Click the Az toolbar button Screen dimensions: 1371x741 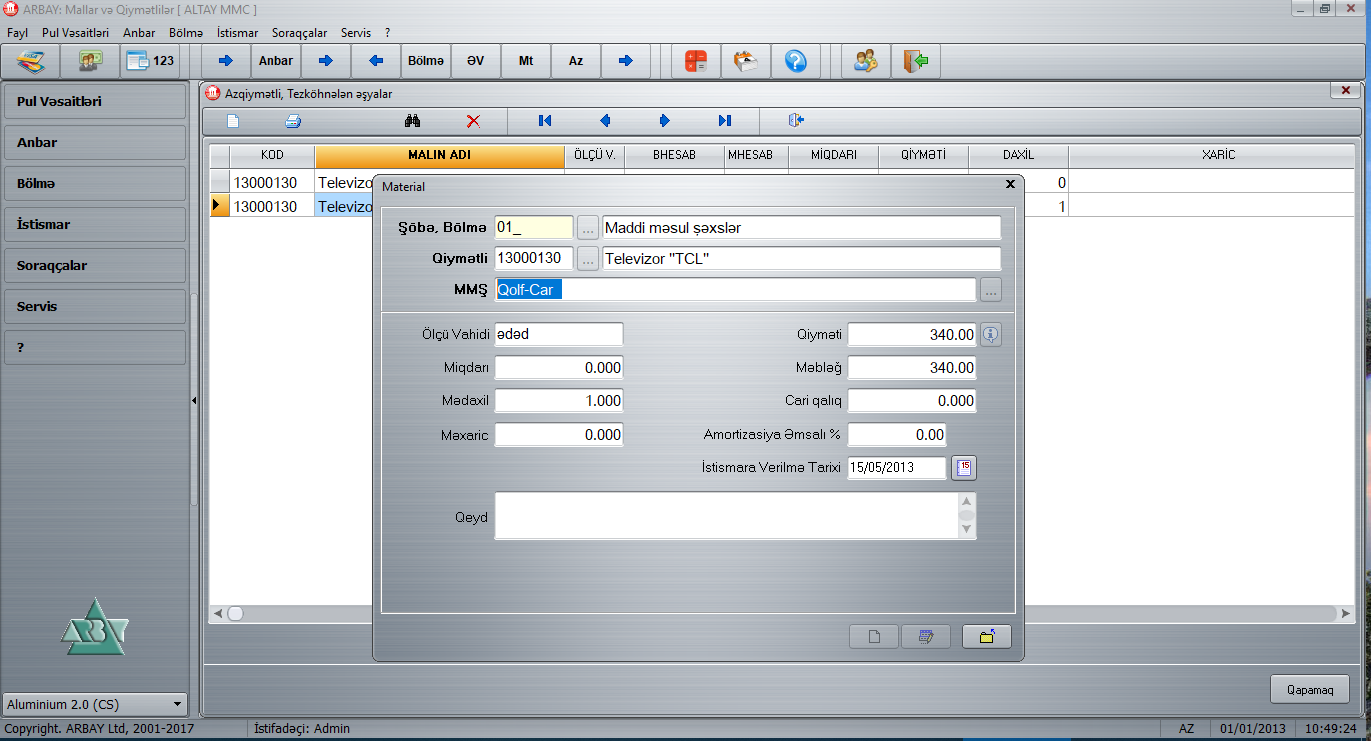point(576,61)
